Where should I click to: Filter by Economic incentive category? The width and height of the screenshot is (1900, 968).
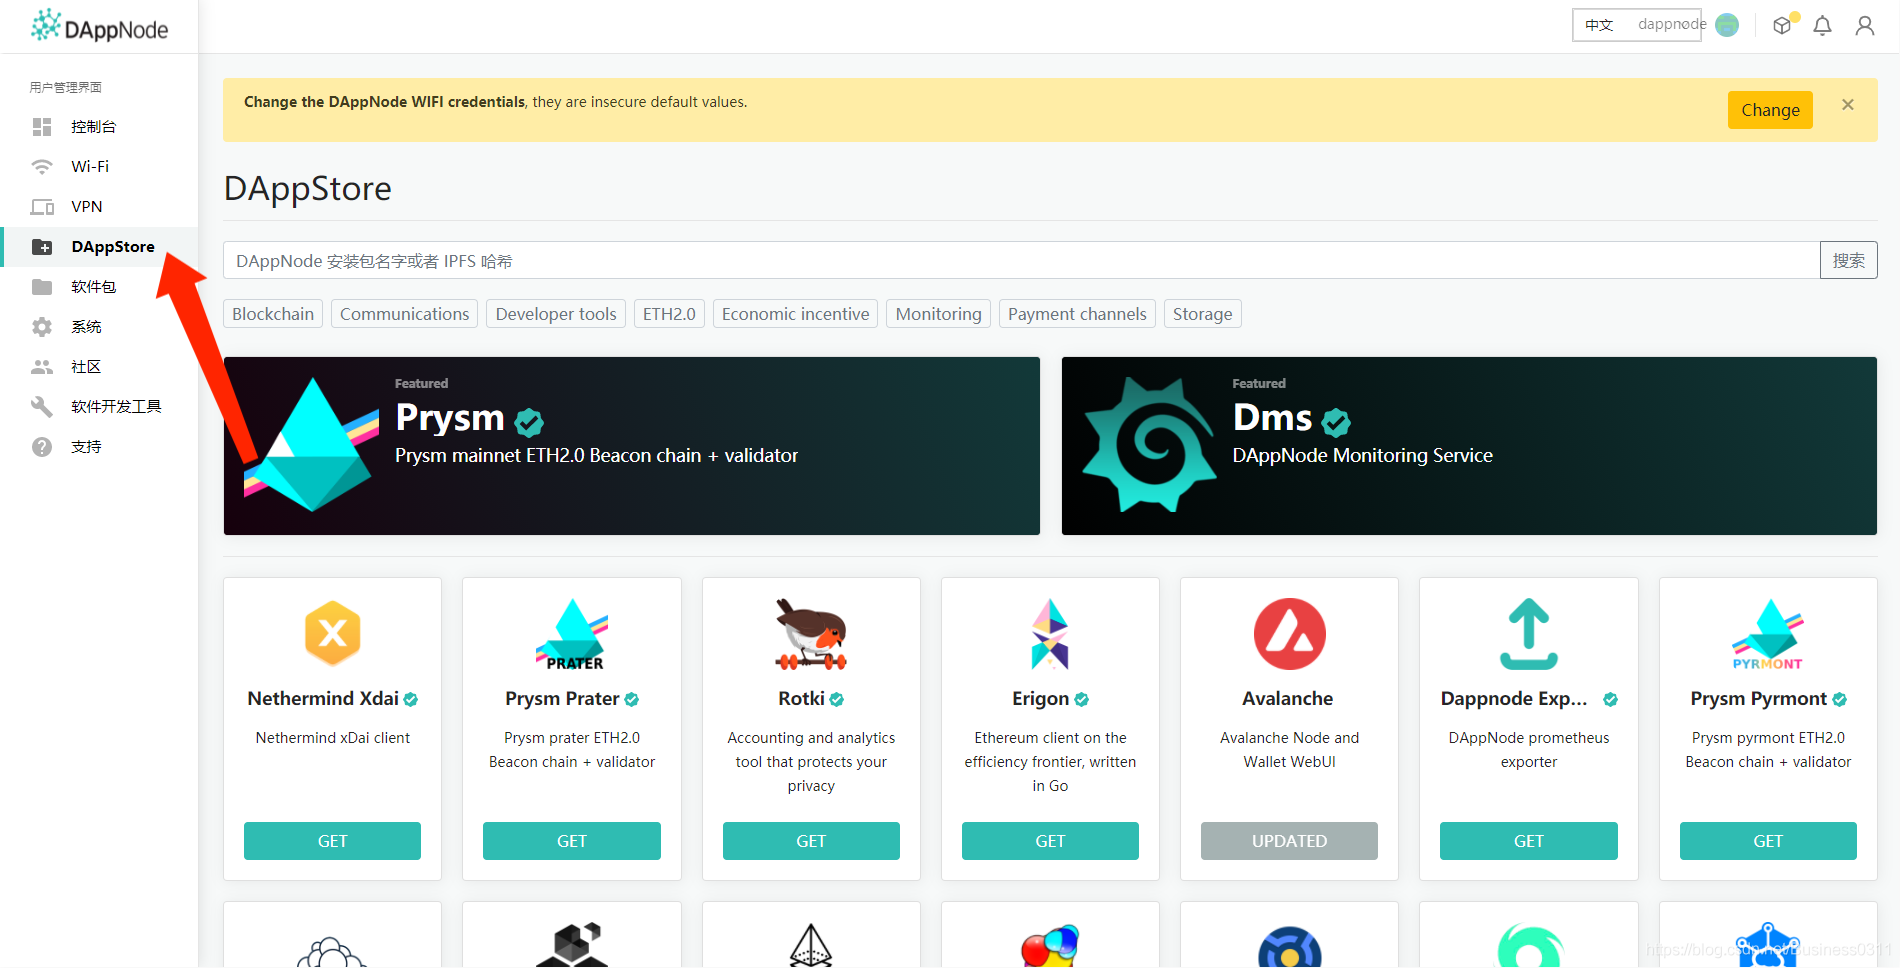(795, 314)
